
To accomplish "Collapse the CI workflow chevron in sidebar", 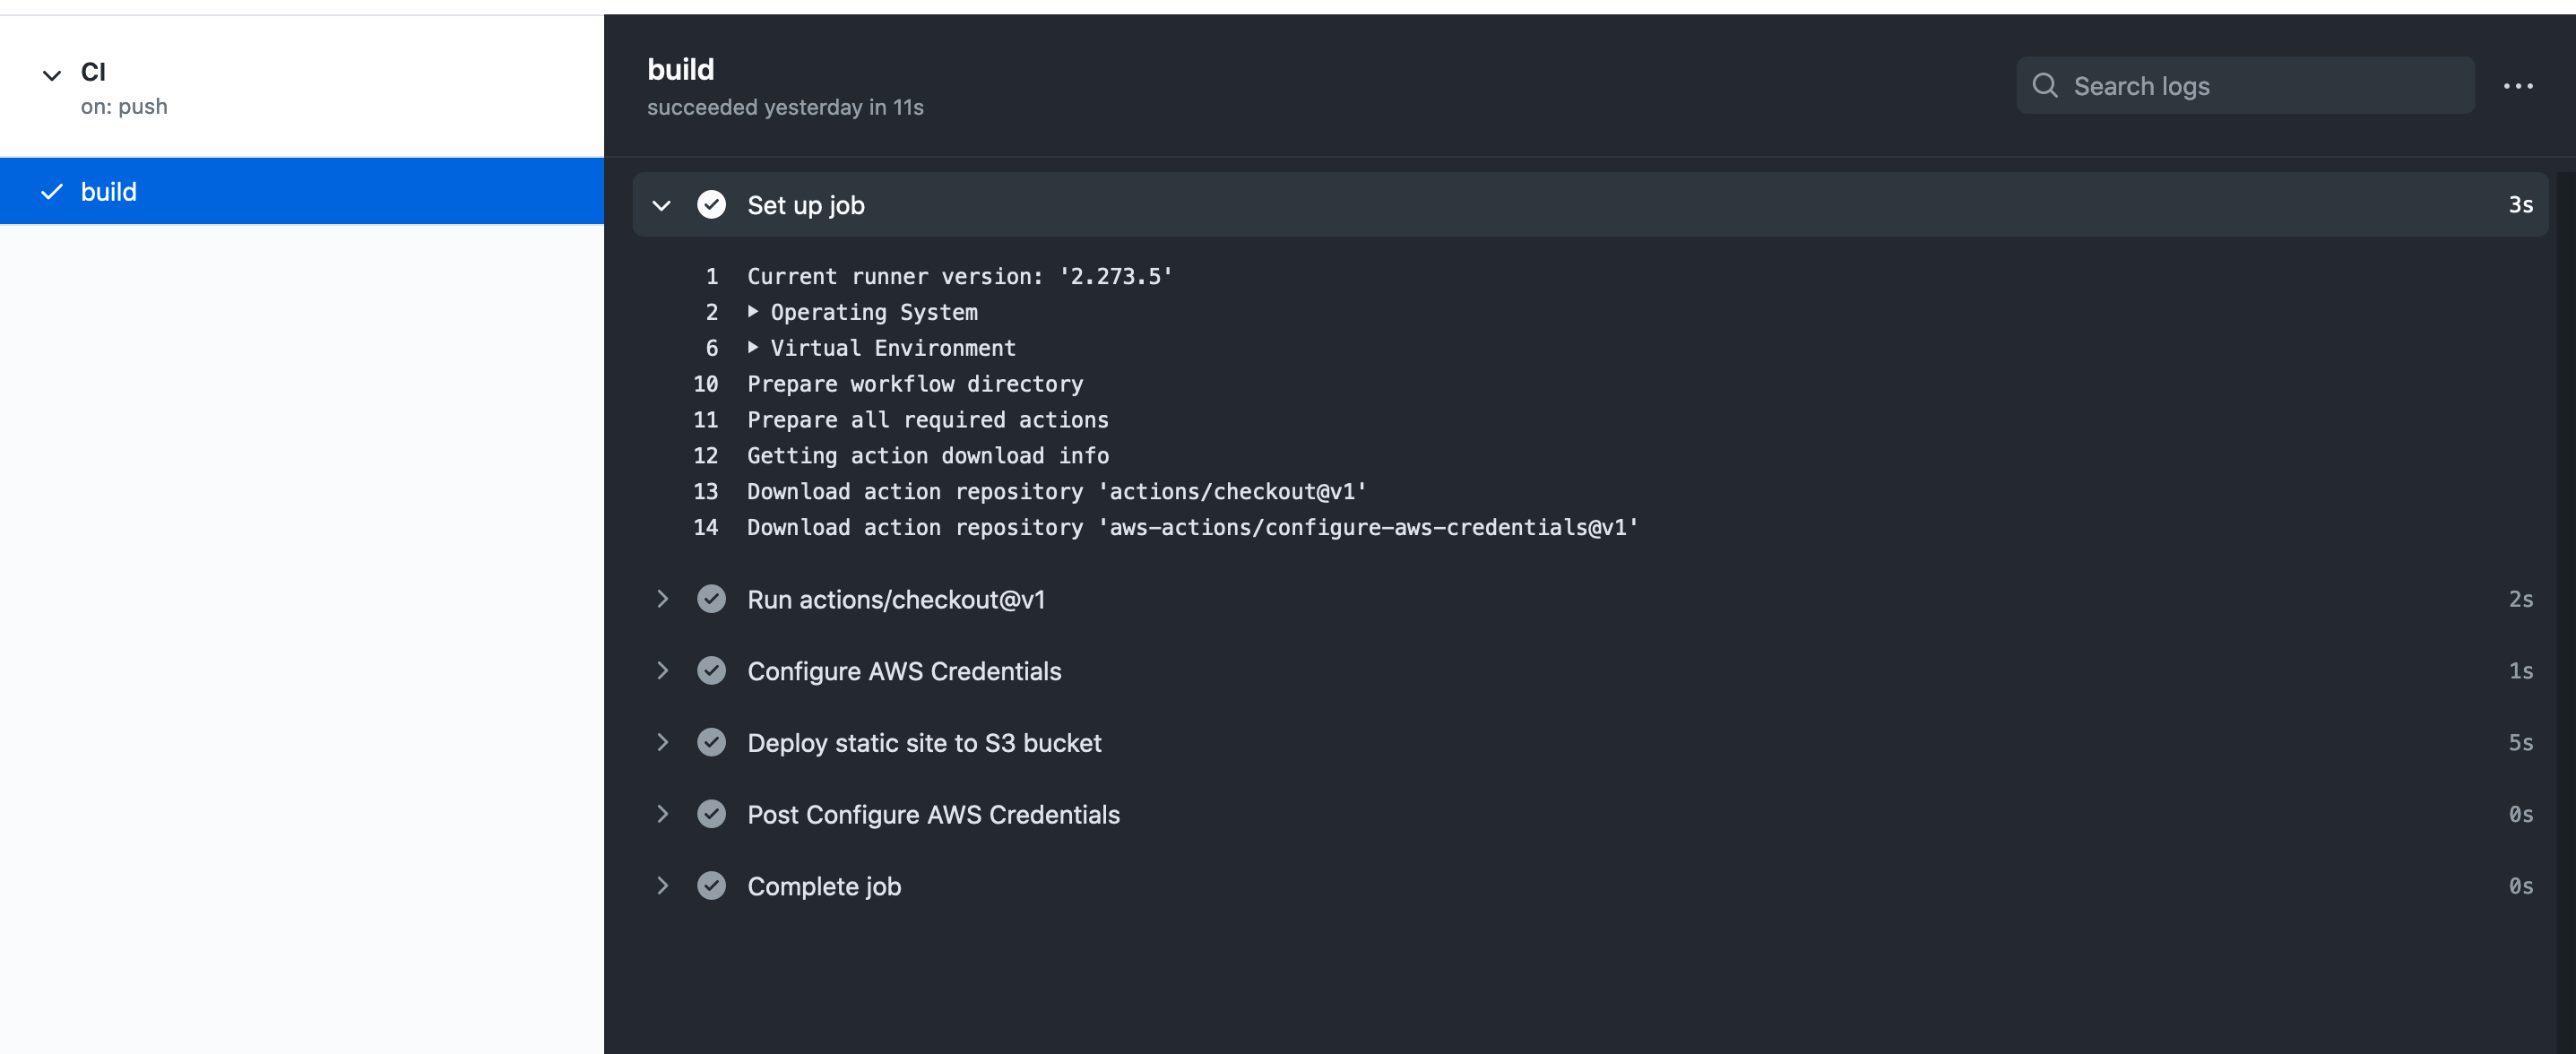I will point(52,75).
